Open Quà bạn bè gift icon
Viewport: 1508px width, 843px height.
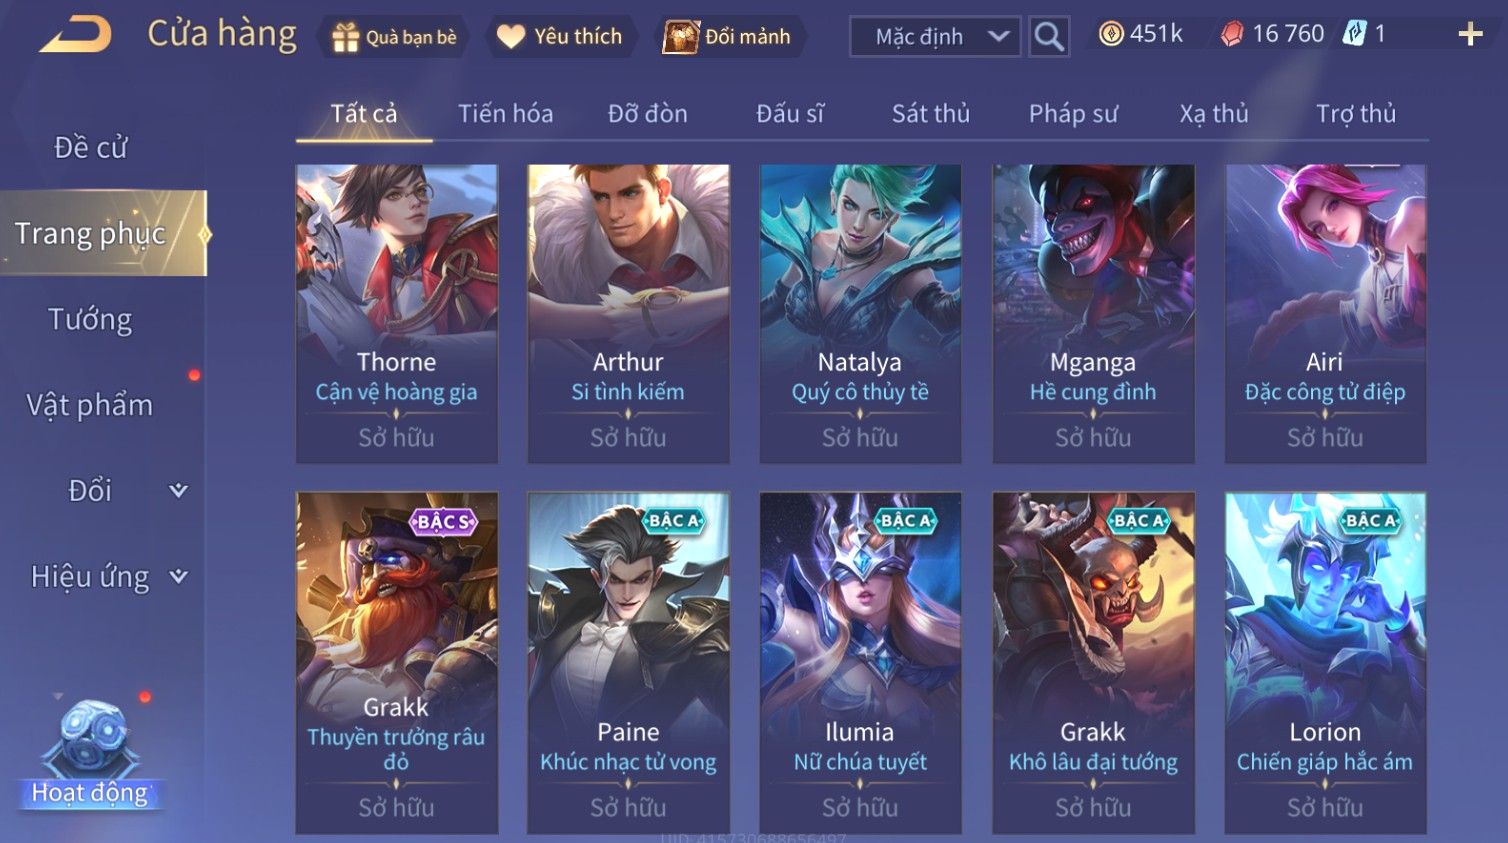pyautogui.click(x=345, y=38)
